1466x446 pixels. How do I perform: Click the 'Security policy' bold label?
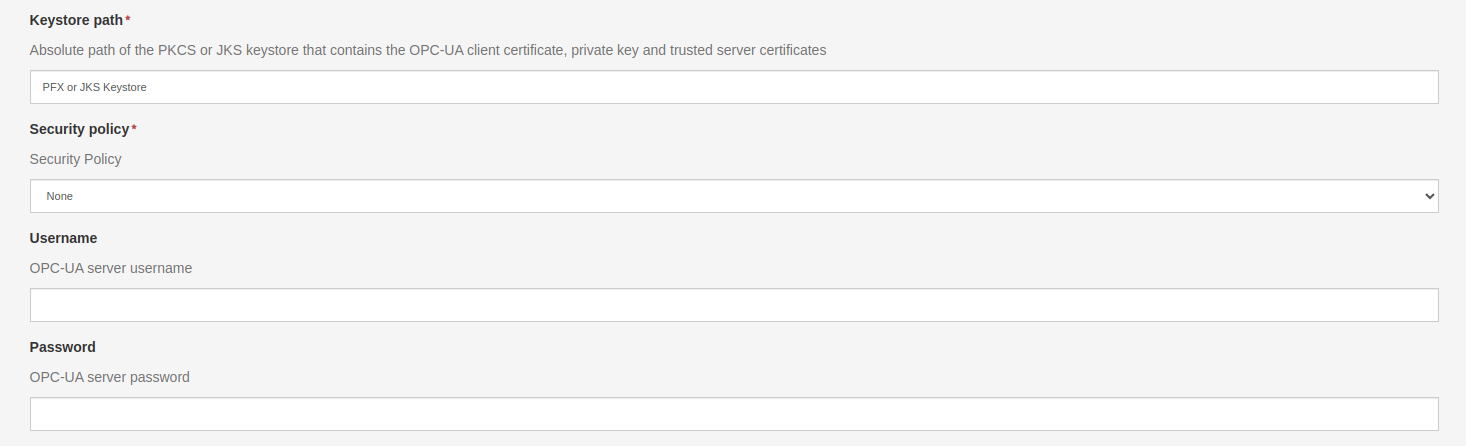point(79,129)
